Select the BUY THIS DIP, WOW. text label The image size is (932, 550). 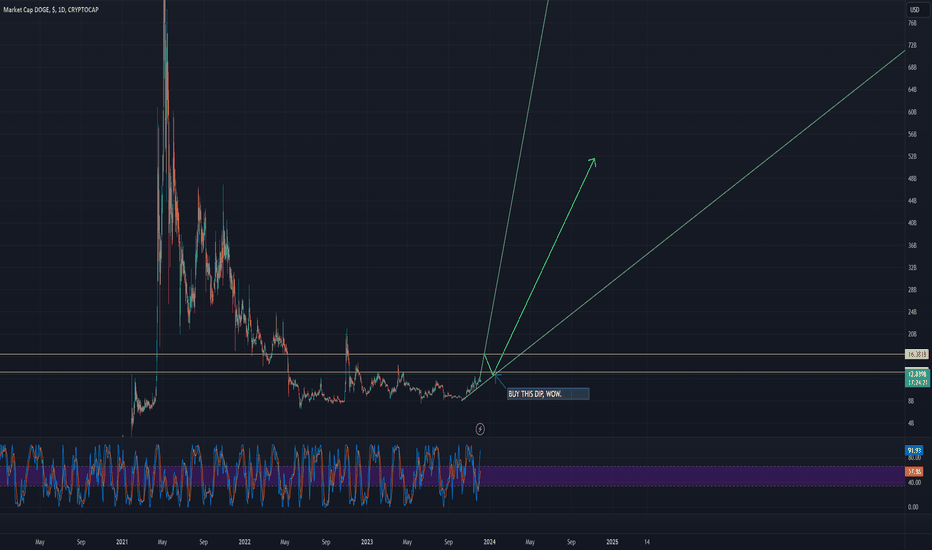coord(548,394)
